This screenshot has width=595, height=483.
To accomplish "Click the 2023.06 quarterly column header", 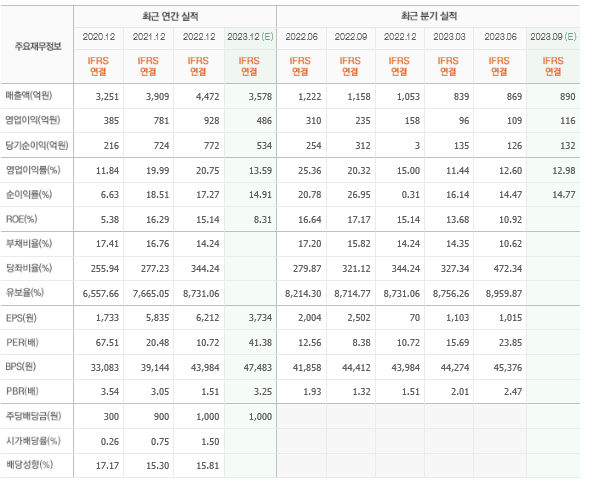I will [501, 37].
